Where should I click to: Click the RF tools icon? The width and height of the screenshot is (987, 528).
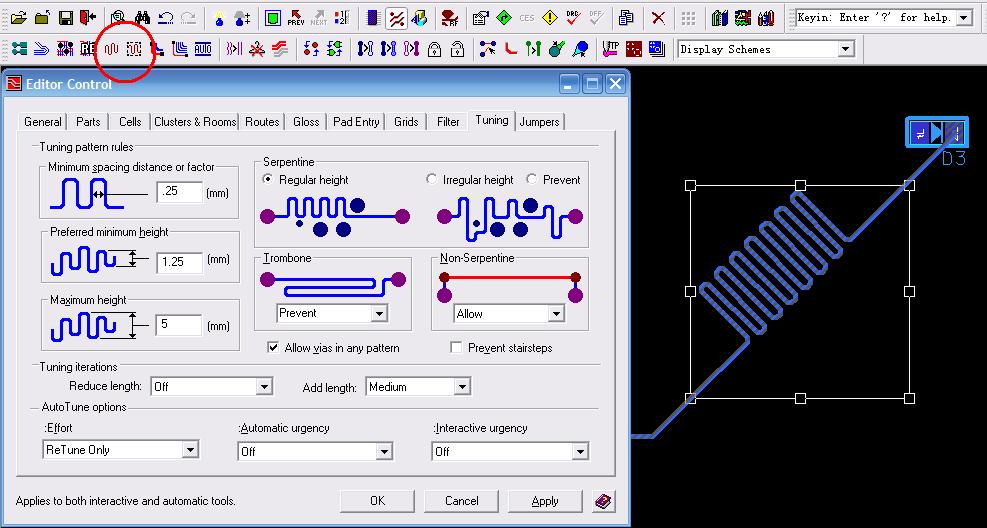click(449, 18)
